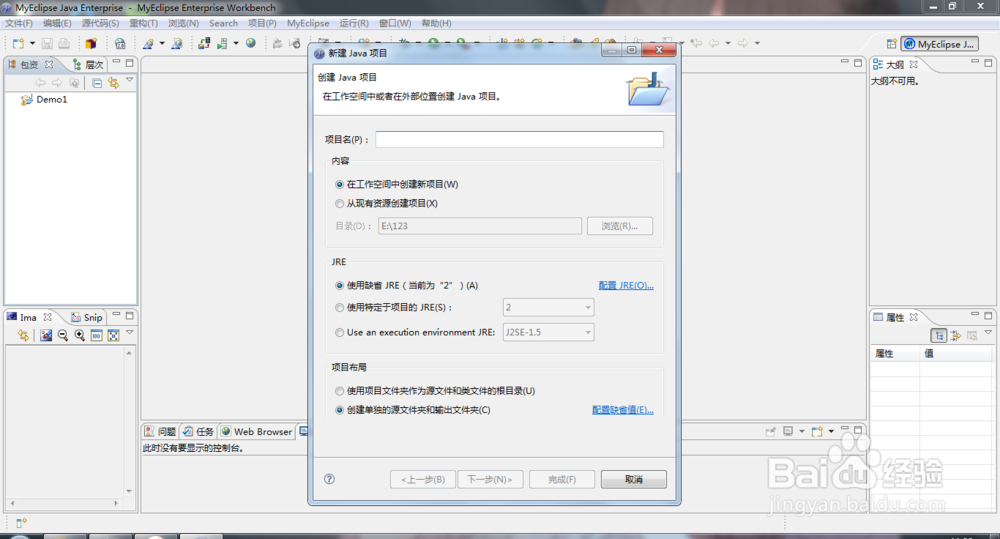
Task: Select the Demo1 project in tree
Action: pos(44,100)
